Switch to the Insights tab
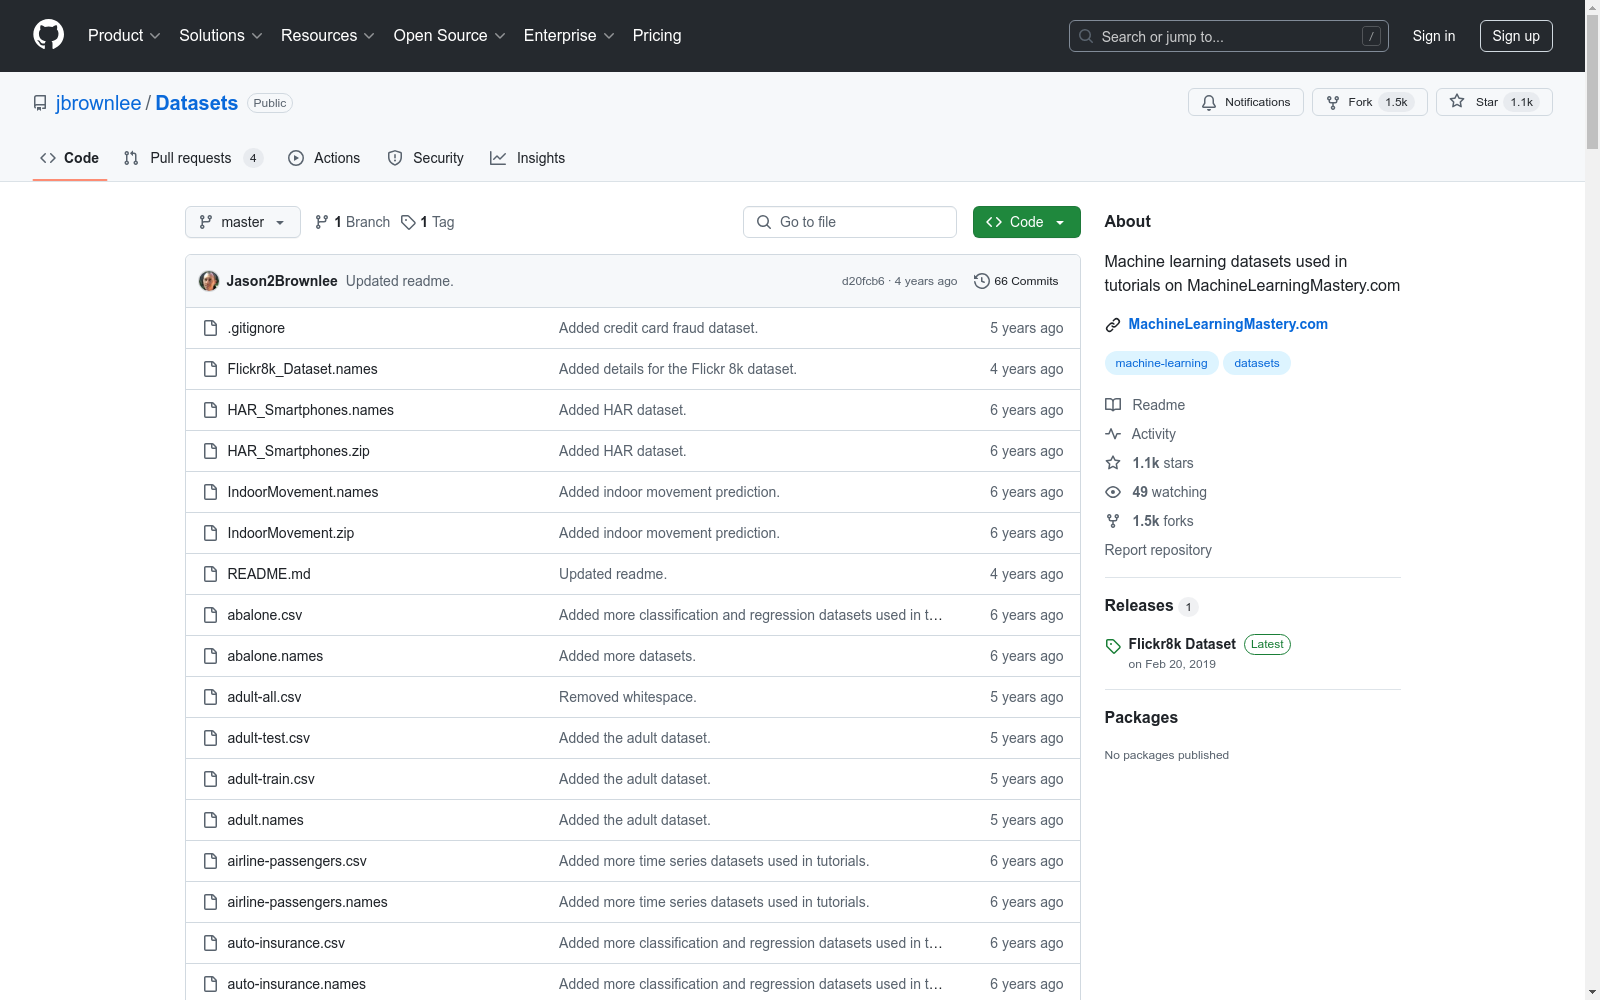The width and height of the screenshot is (1600, 1000). point(528,158)
